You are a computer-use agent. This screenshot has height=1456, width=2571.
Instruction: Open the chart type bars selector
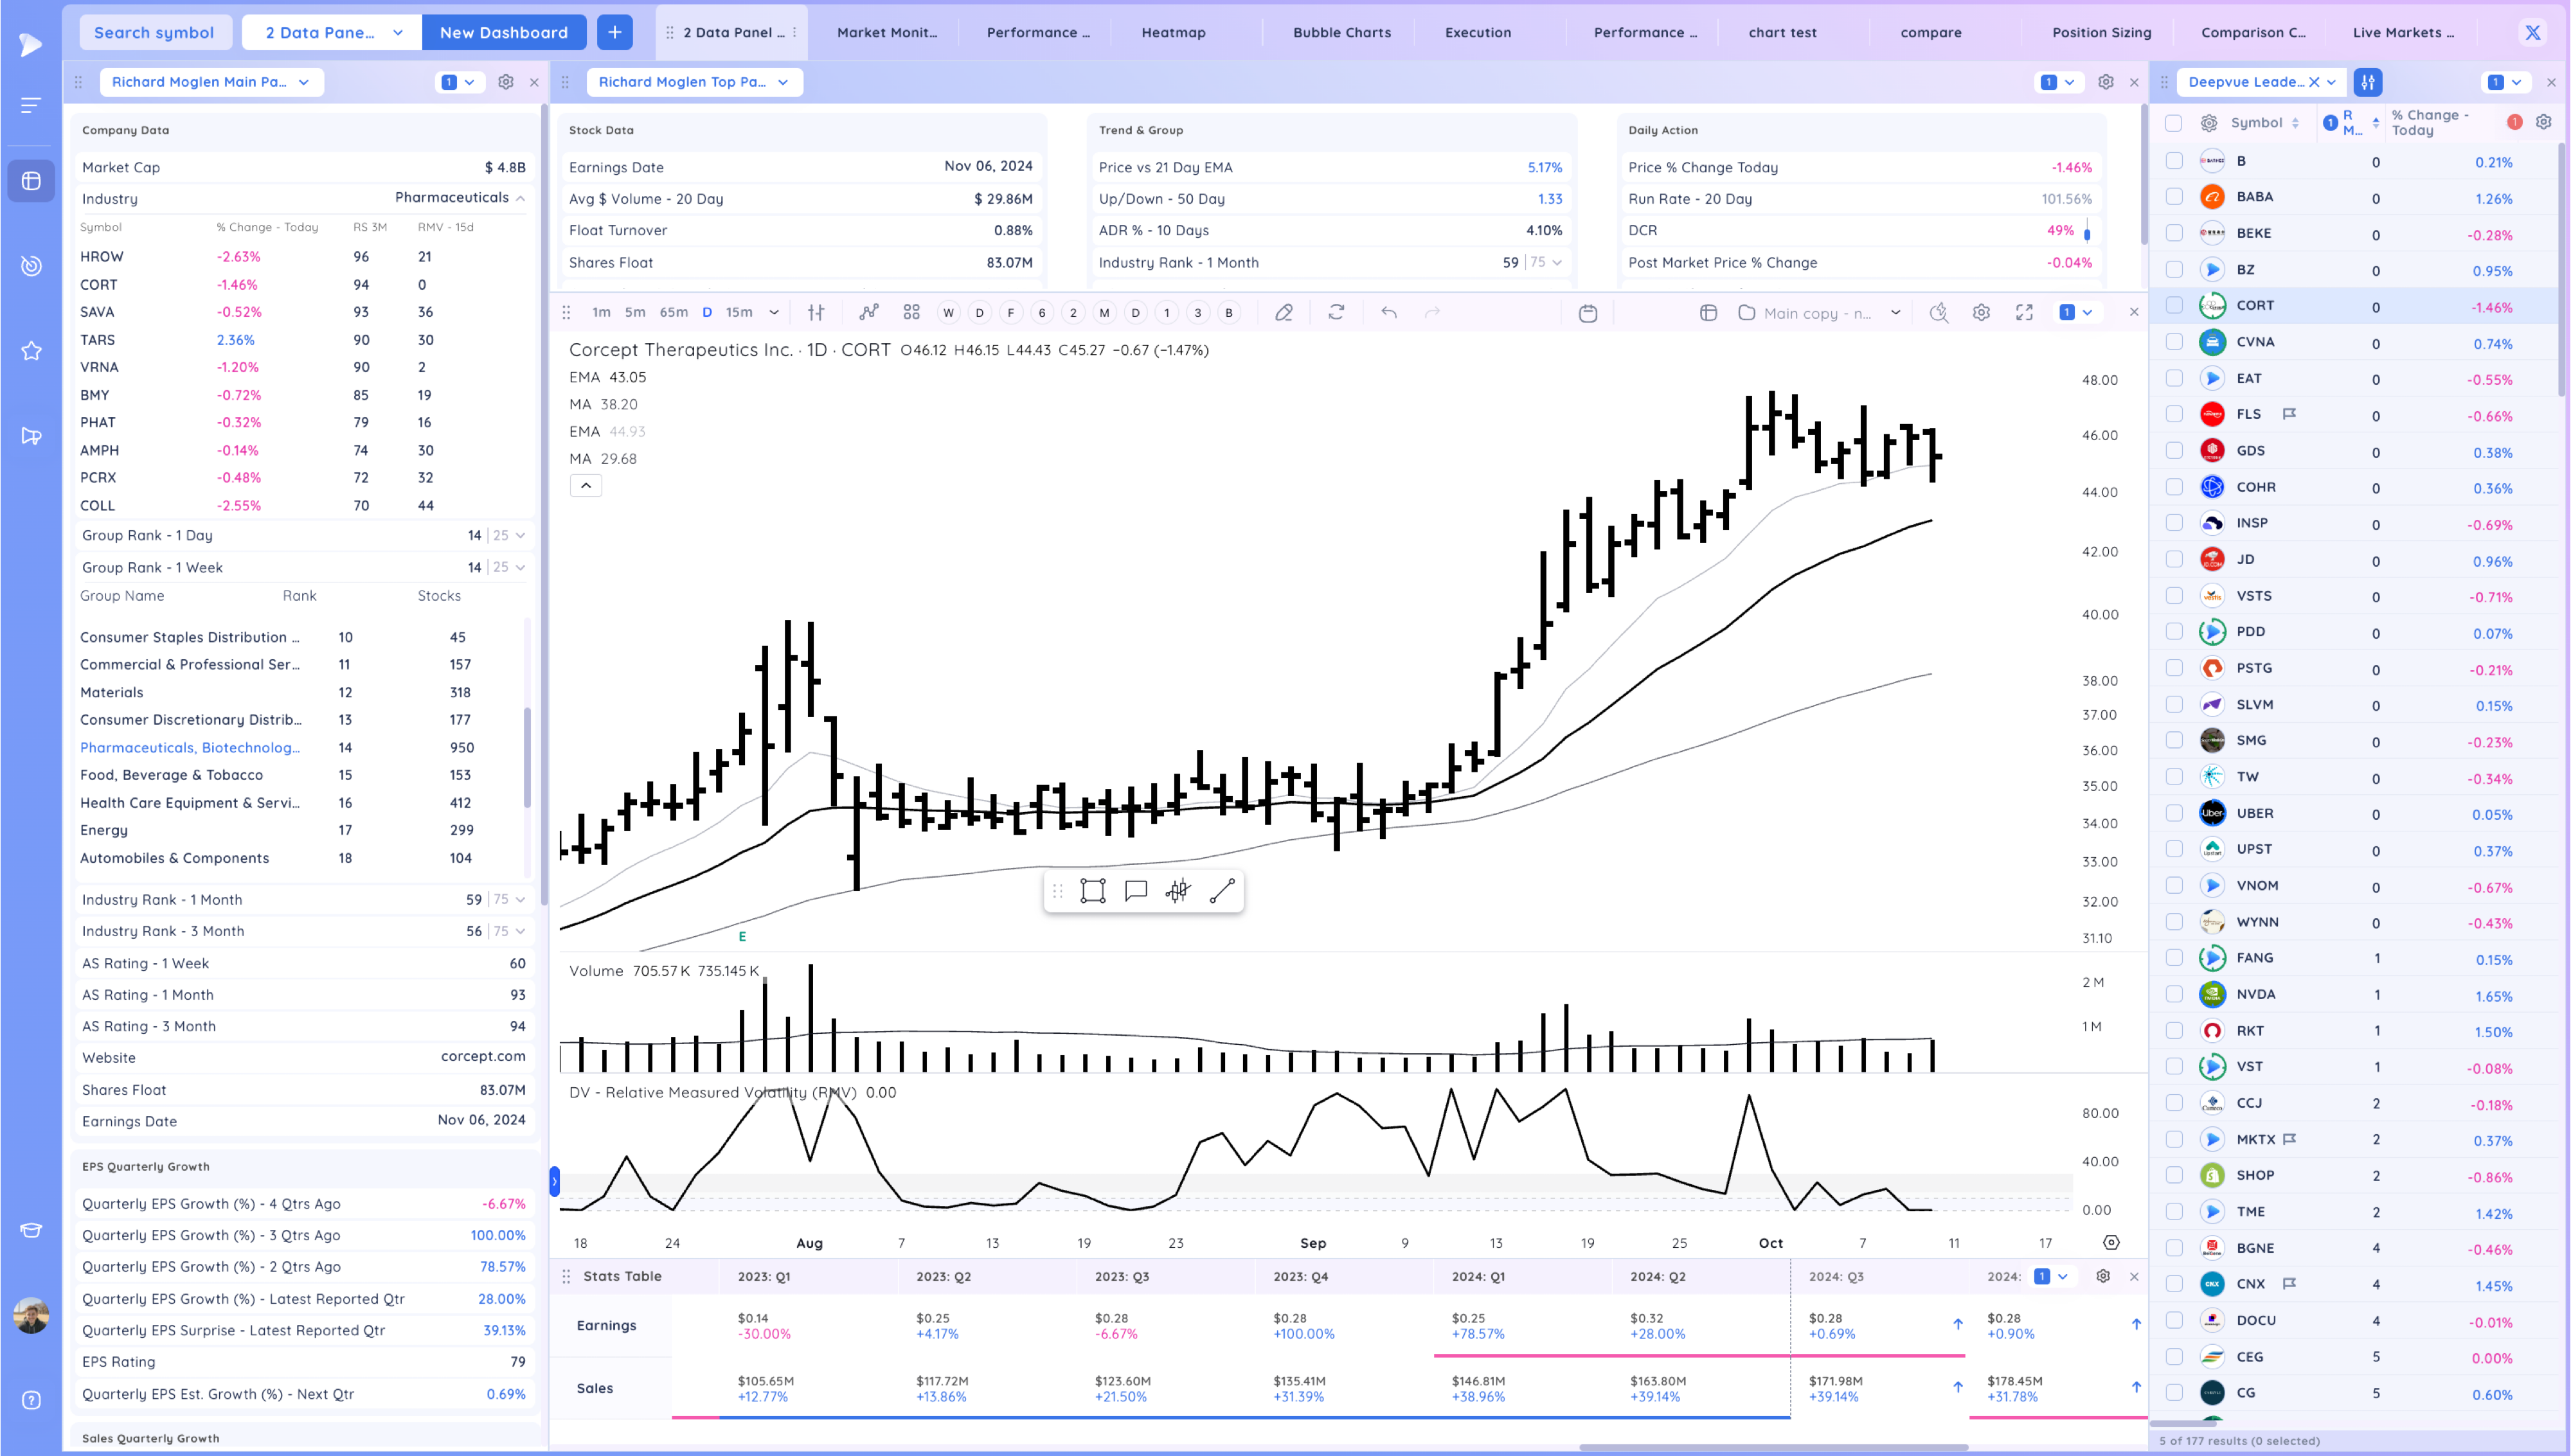point(816,312)
